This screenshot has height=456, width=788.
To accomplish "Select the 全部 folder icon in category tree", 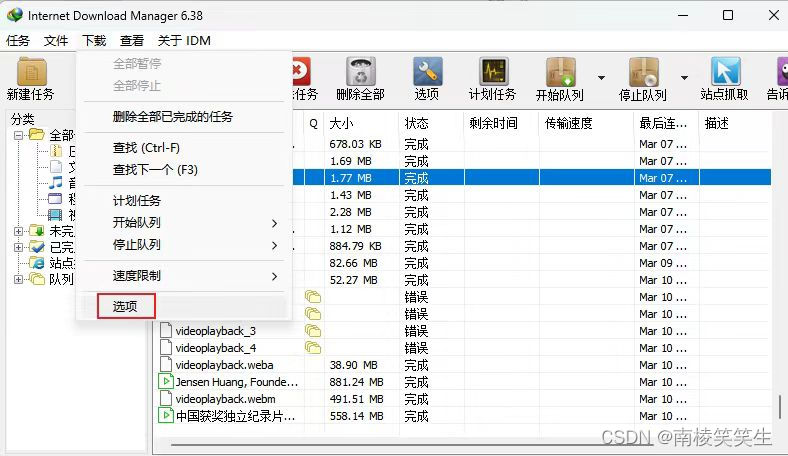I will 37,134.
